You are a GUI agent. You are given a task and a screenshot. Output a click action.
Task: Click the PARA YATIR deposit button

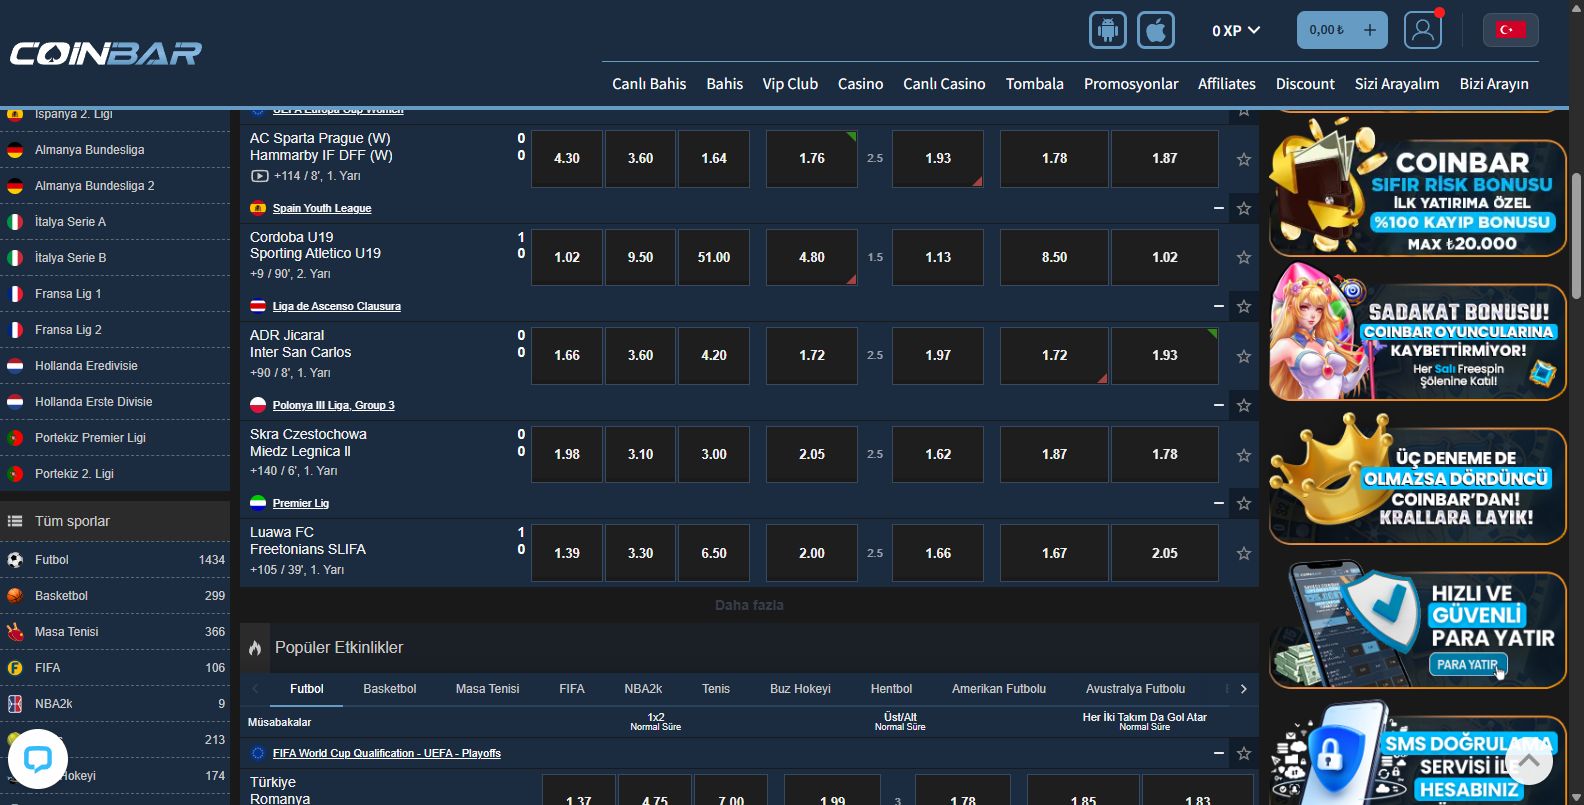click(1466, 665)
